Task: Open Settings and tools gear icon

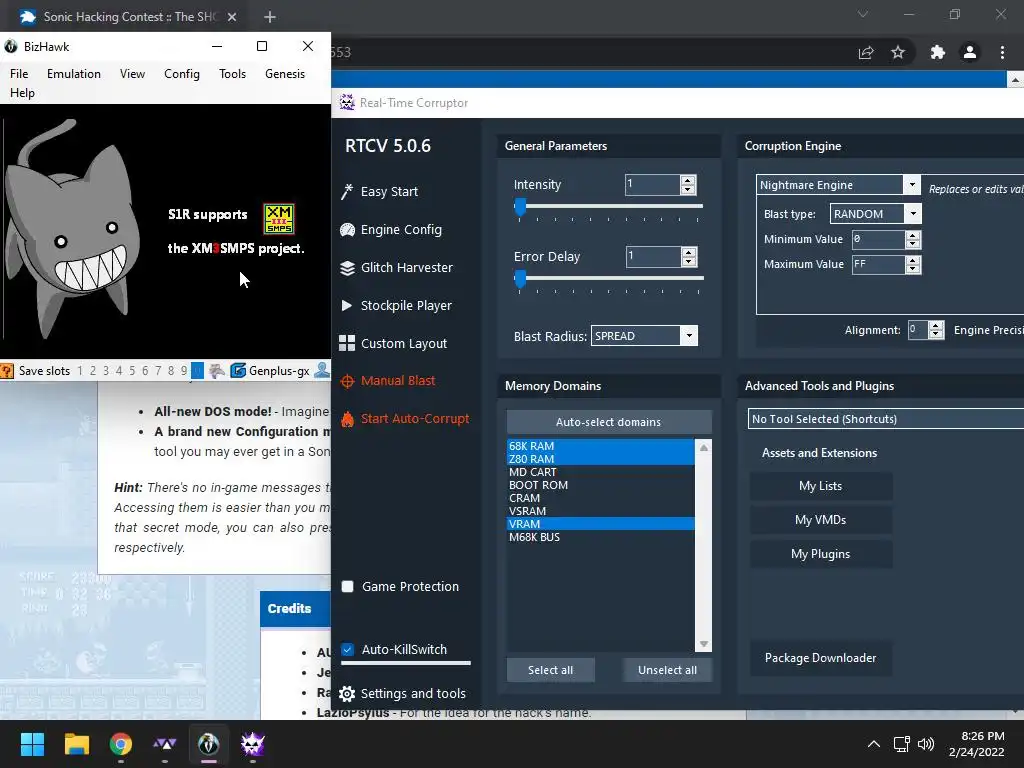Action: coord(347,694)
